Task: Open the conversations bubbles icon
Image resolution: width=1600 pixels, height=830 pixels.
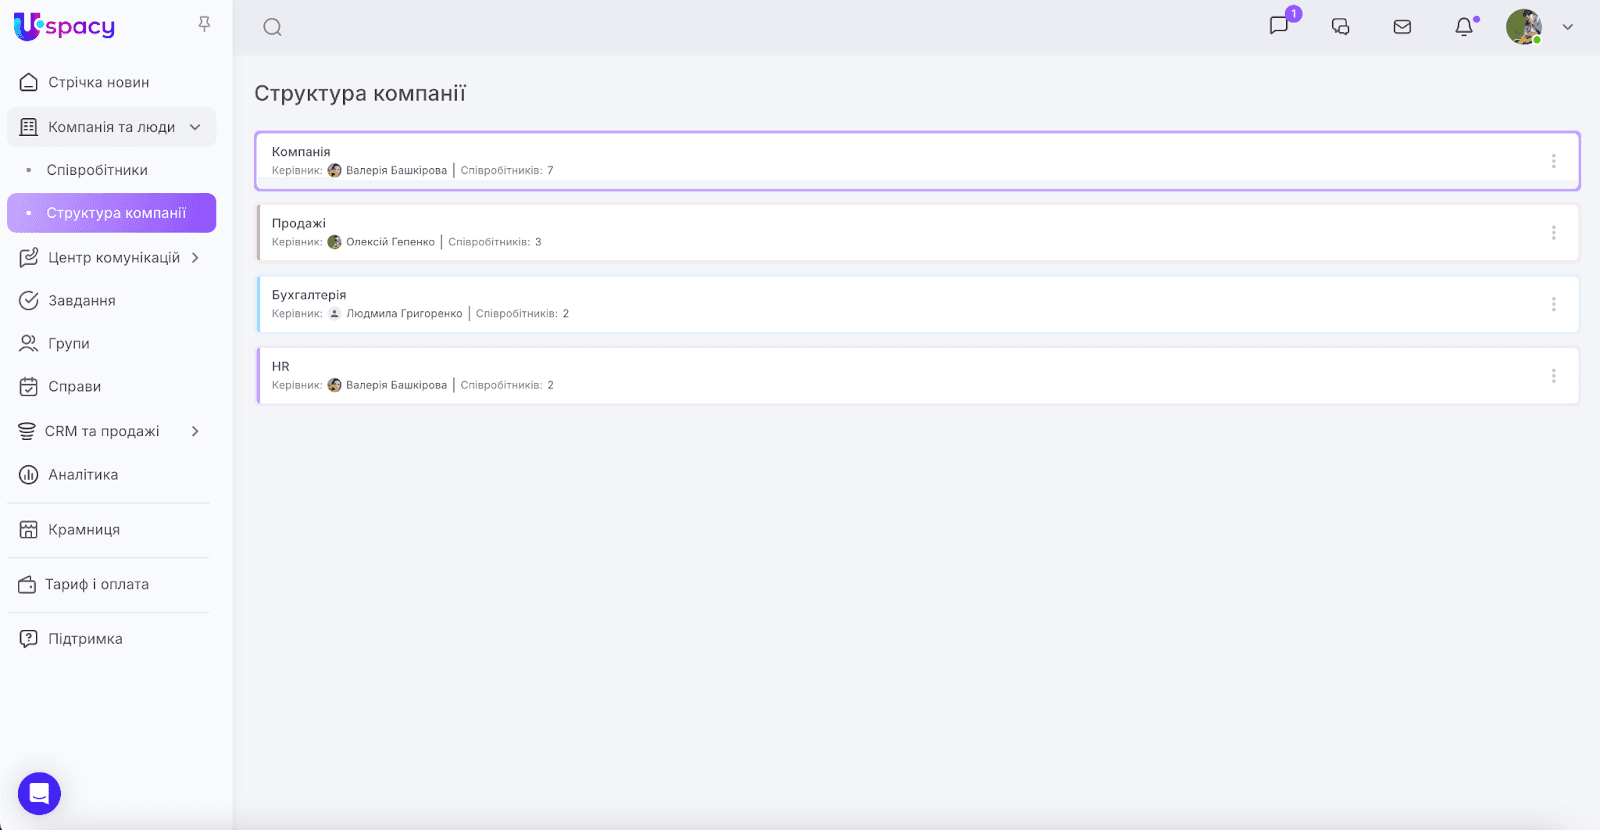Action: [x=1340, y=27]
